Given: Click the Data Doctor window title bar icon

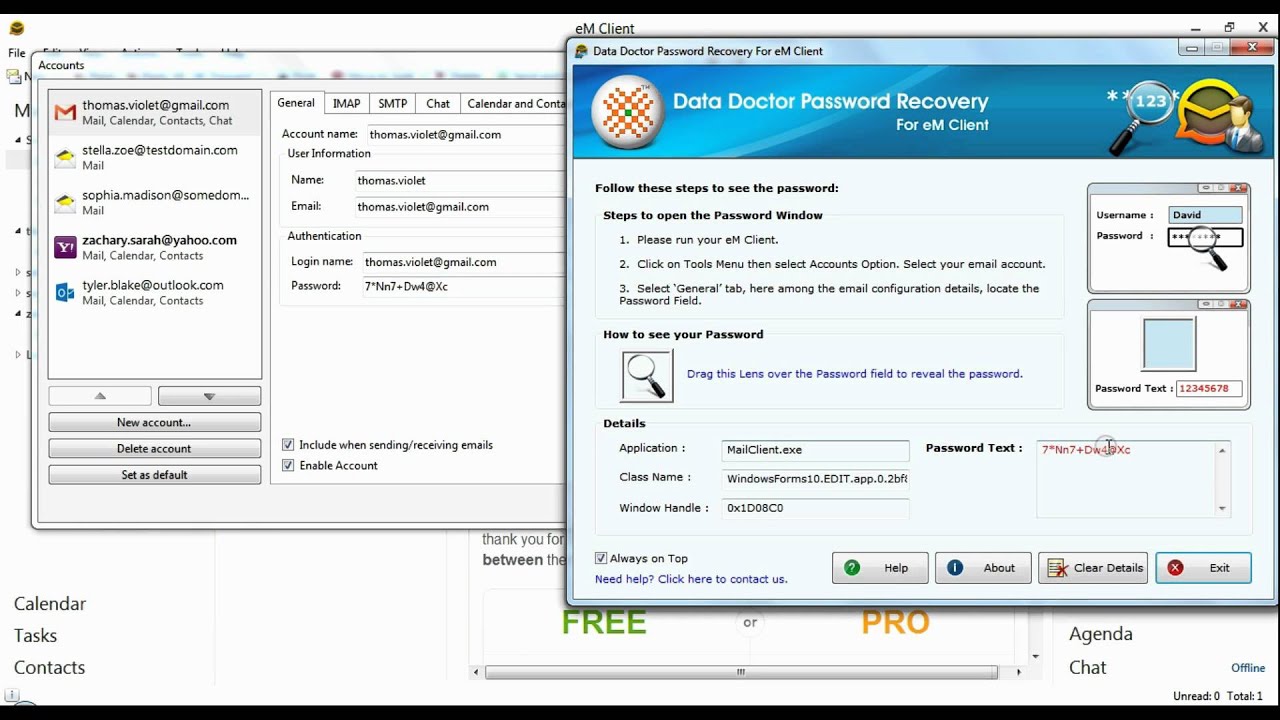Looking at the screenshot, I should 582,51.
